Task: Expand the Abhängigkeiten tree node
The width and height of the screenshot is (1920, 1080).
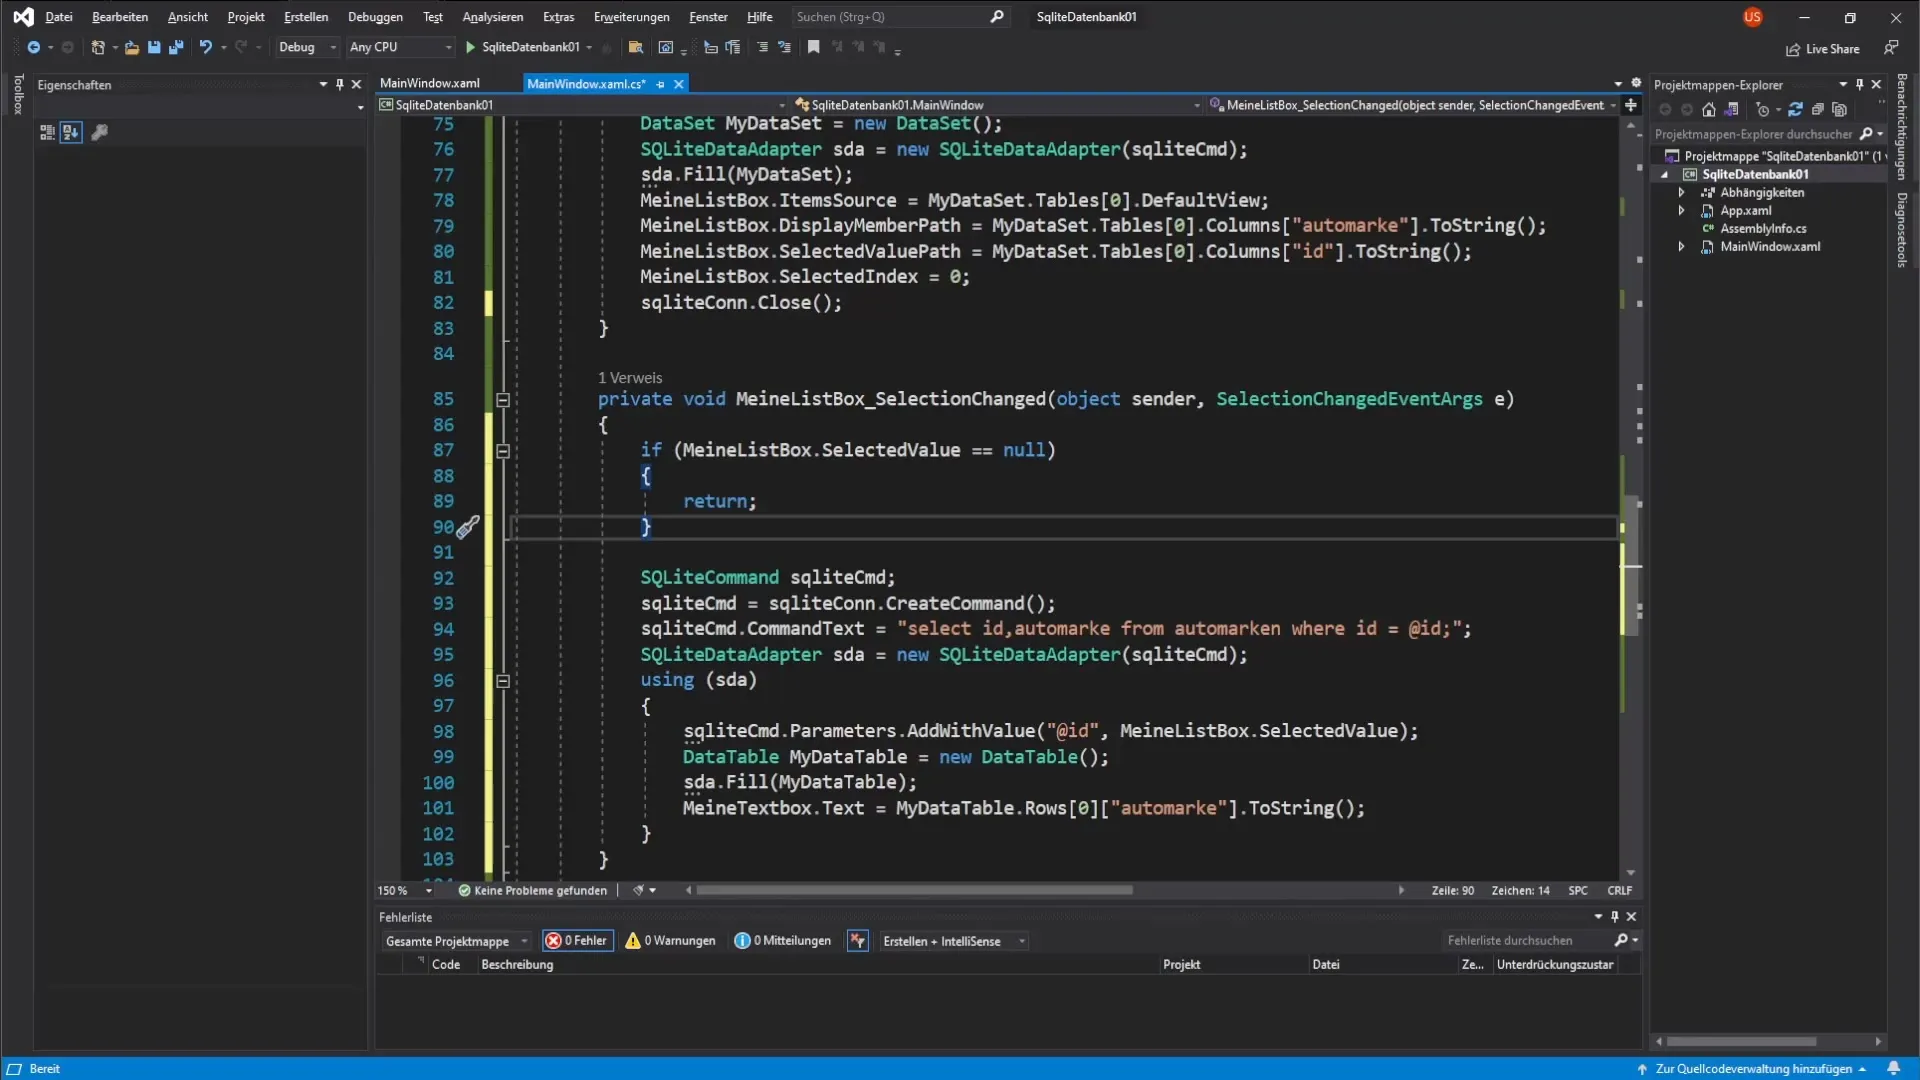Action: pos(1682,193)
